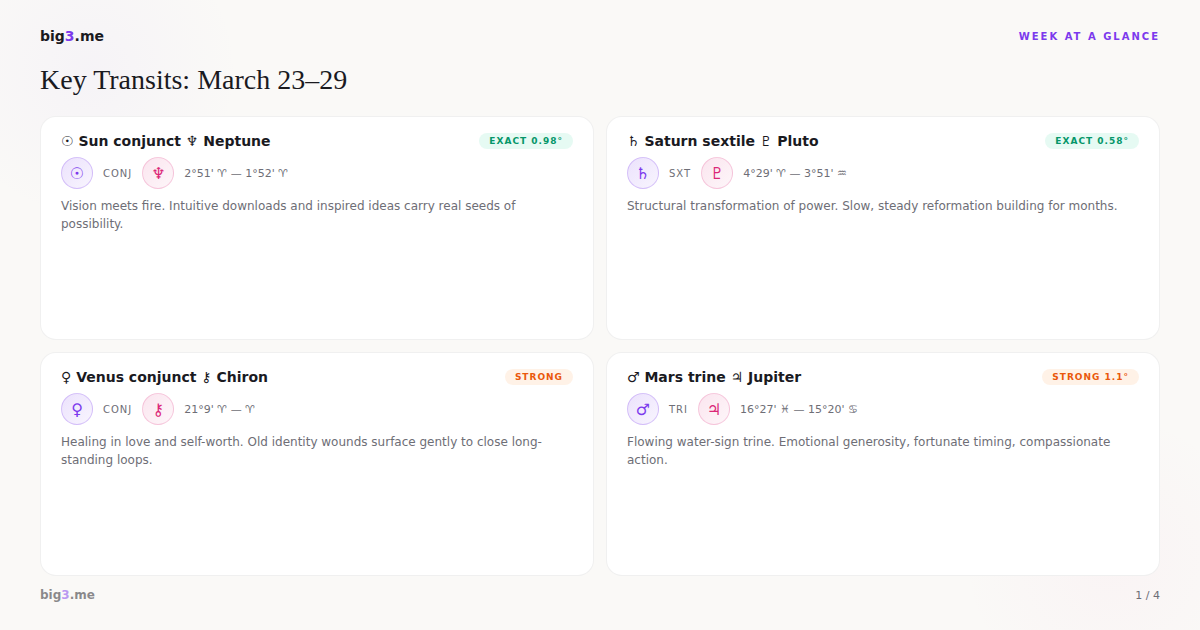Image resolution: width=1200 pixels, height=630 pixels.
Task: Select the Jupiter glyph circle icon
Action: (x=714, y=409)
